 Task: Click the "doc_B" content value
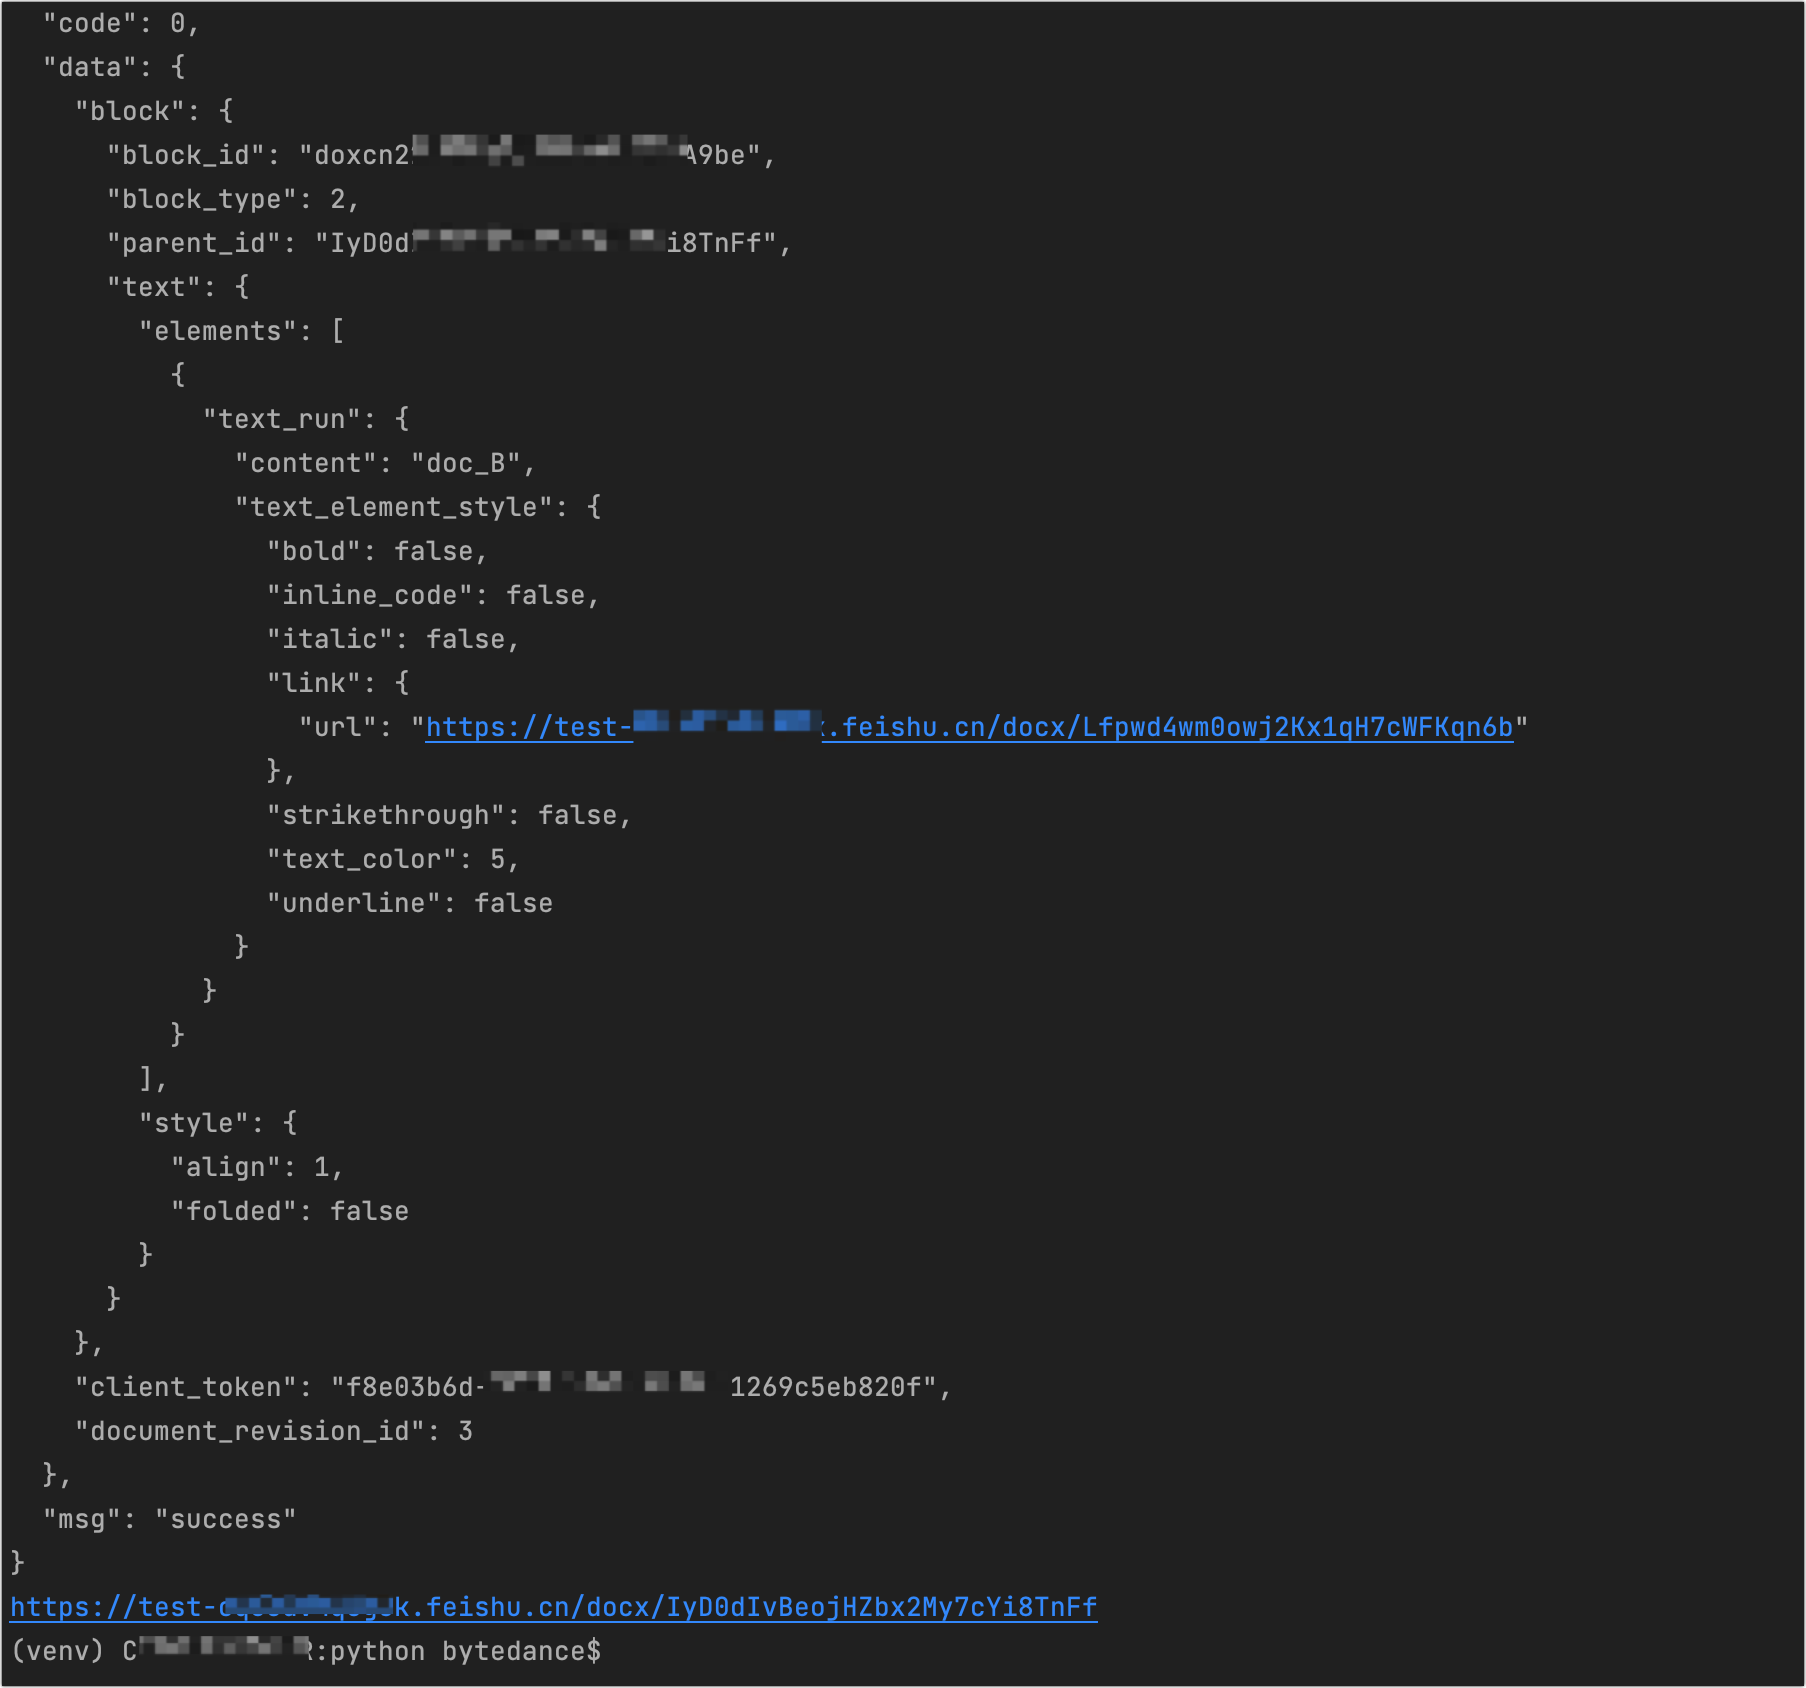coord(466,463)
